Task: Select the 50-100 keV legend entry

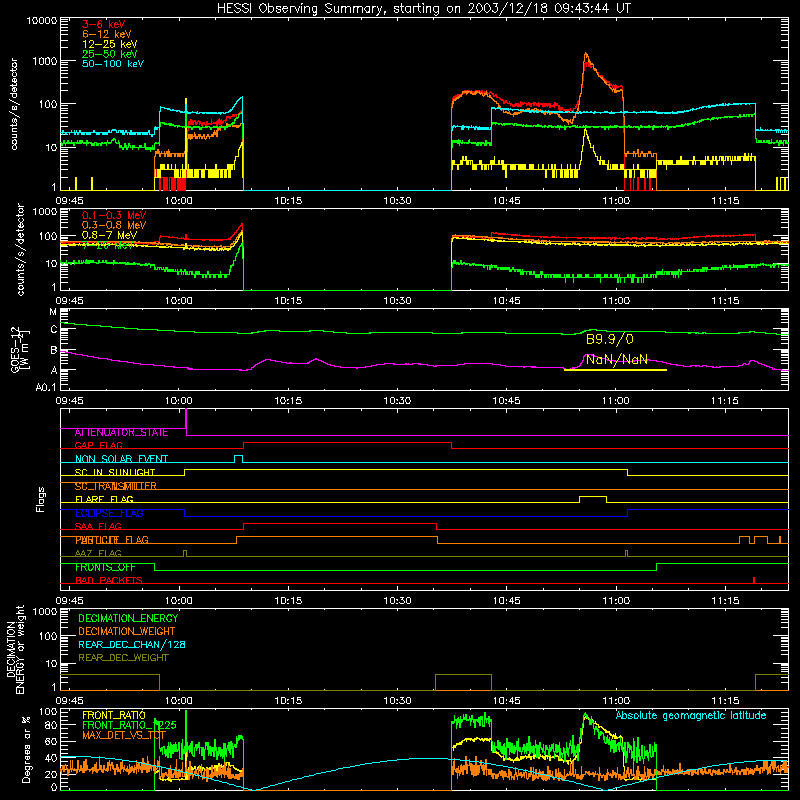Action: [113, 64]
